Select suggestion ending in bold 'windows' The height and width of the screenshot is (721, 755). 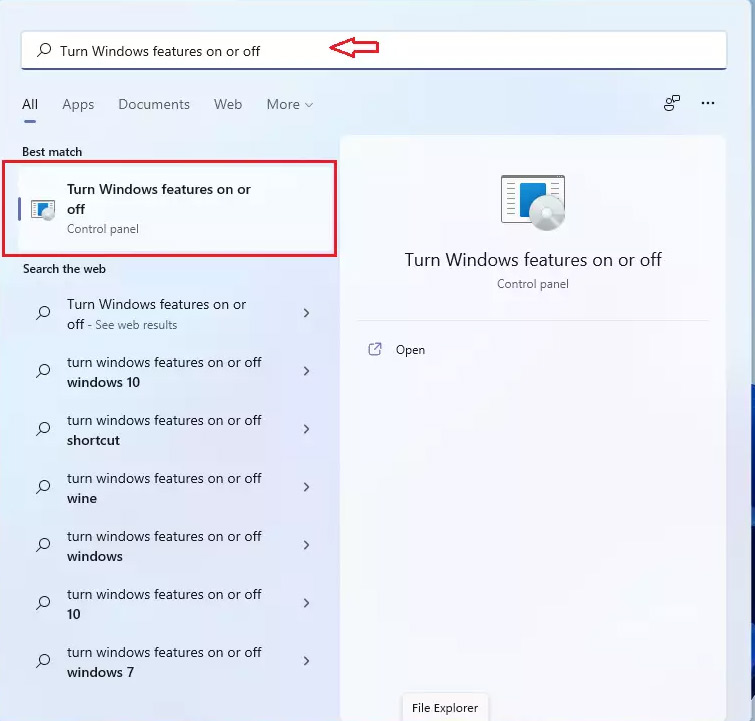[164, 546]
